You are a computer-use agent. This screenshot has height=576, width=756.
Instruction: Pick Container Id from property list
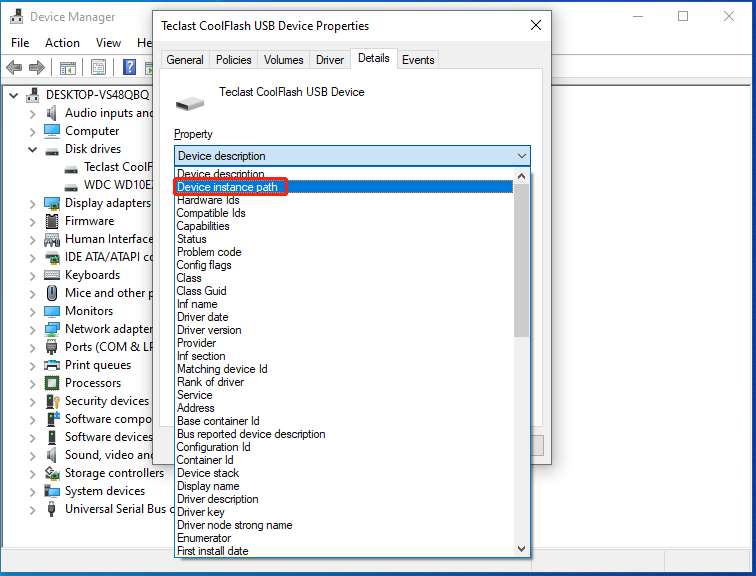(x=343, y=460)
